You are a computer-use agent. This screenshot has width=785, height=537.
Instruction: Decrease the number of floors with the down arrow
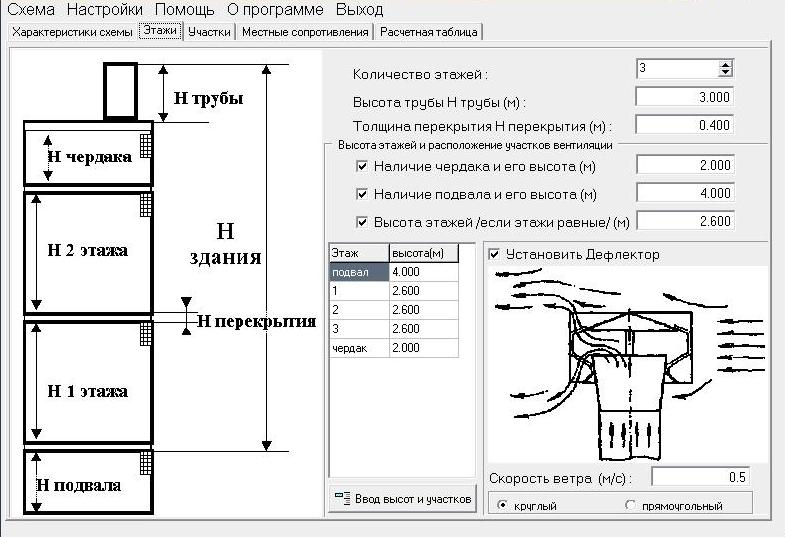pyautogui.click(x=725, y=73)
